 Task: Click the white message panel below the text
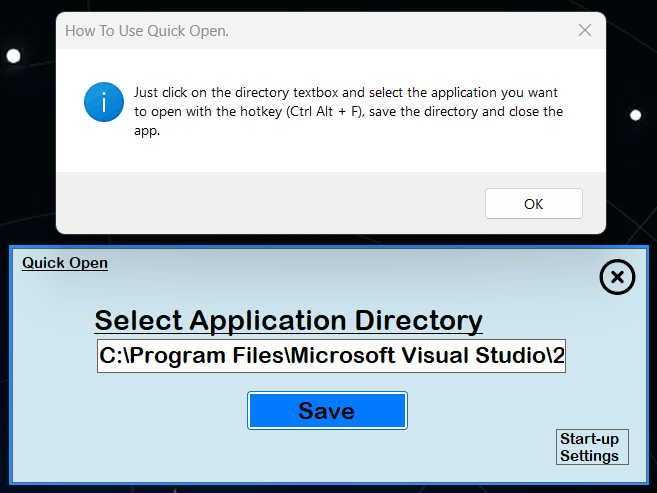coord(330,155)
